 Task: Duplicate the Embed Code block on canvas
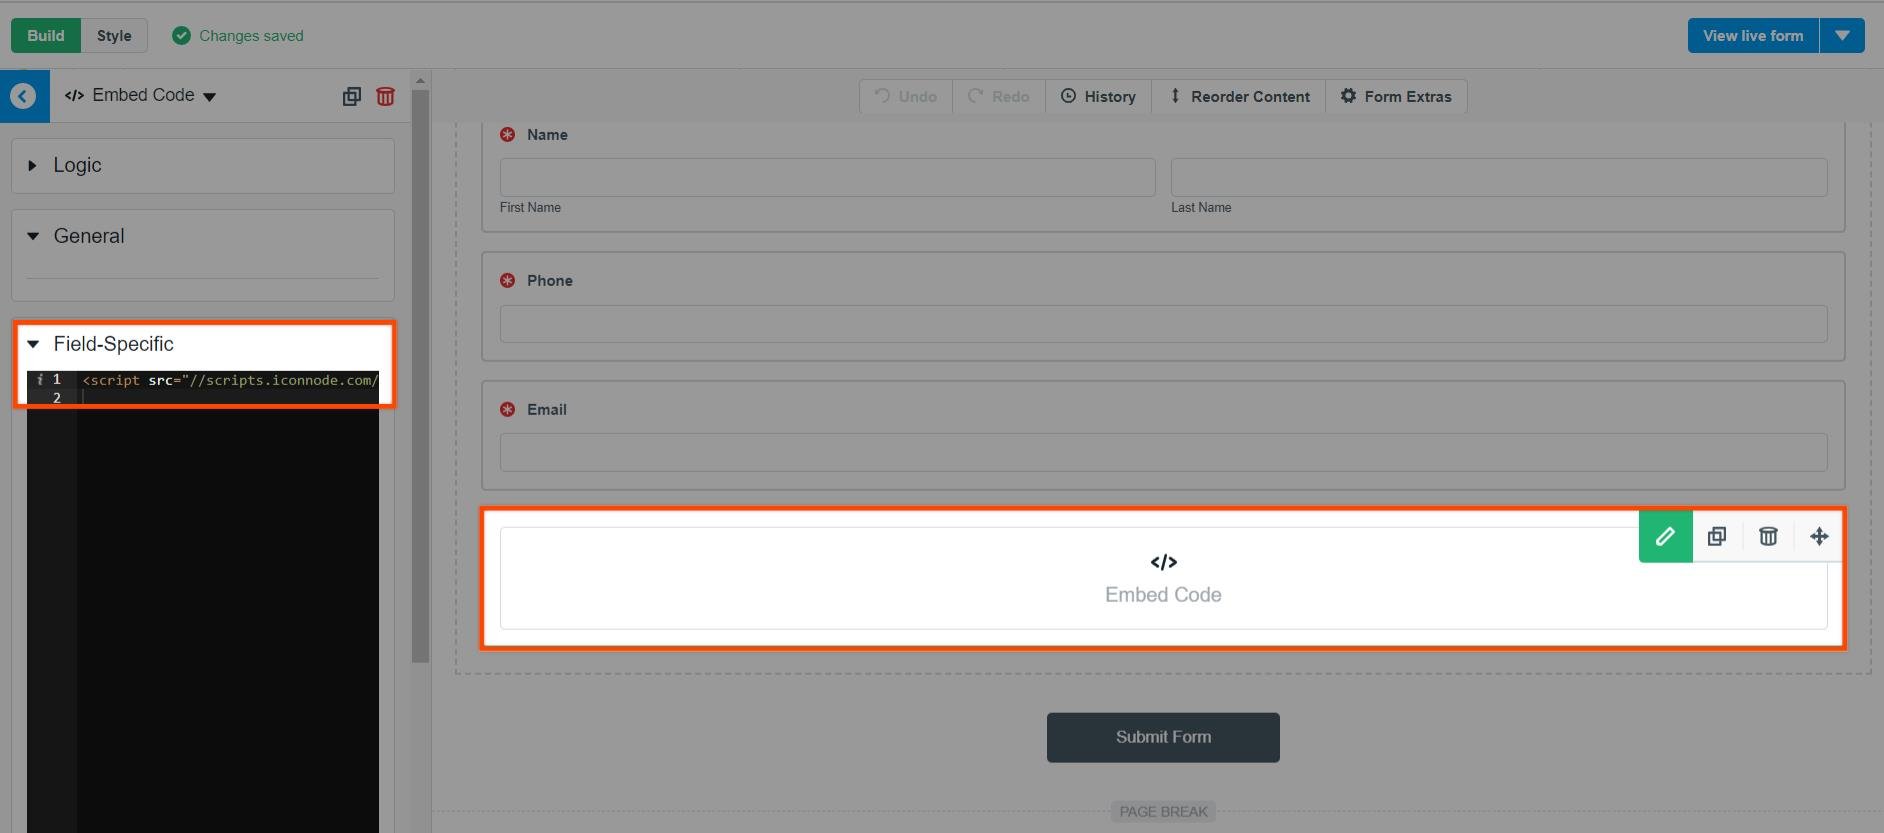click(x=1717, y=536)
